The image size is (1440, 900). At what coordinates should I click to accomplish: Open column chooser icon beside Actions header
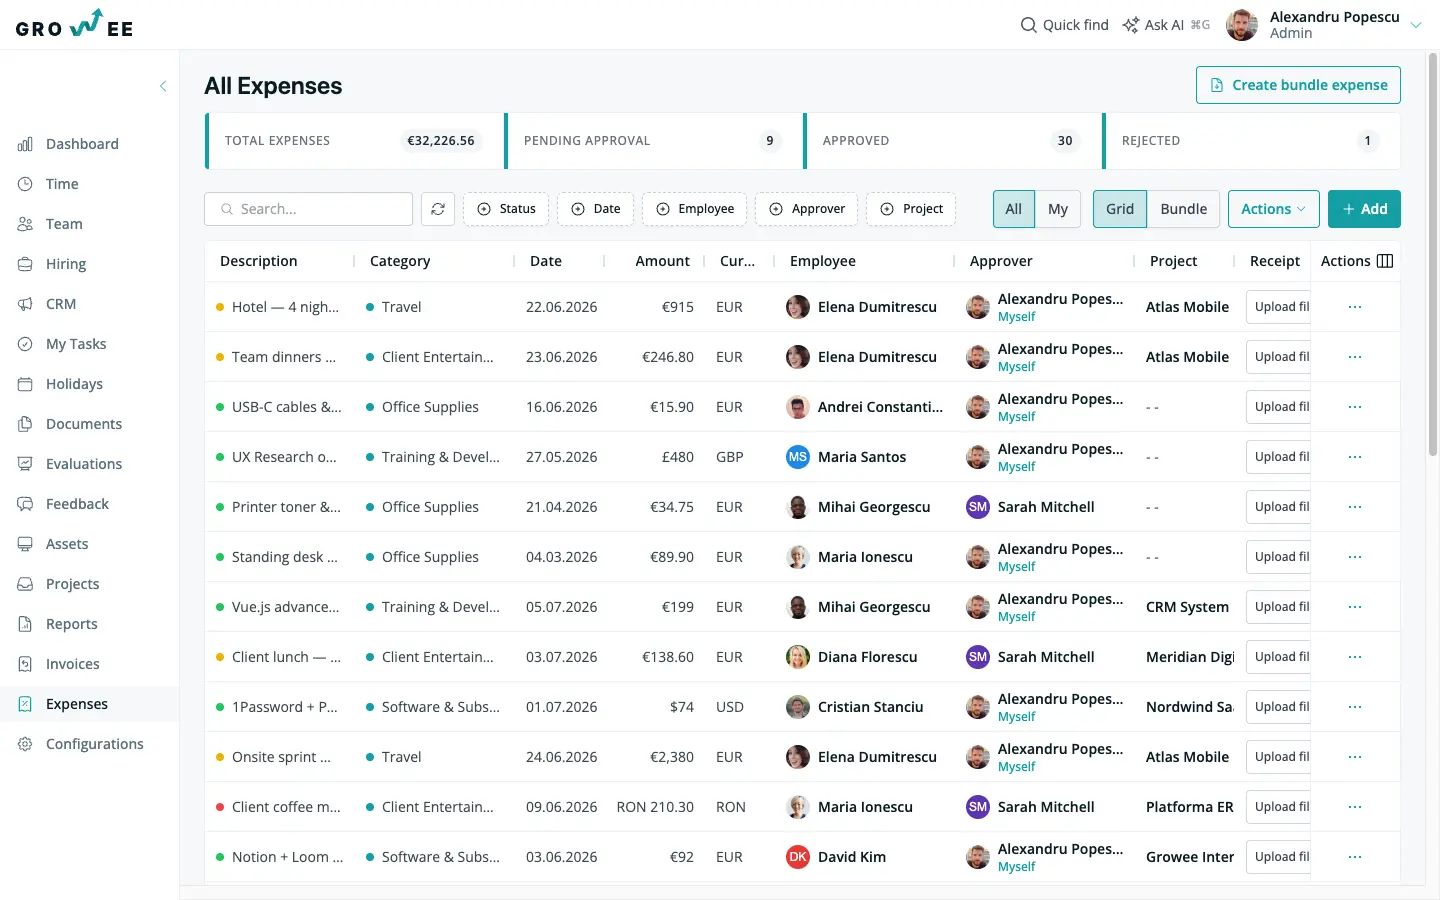pyautogui.click(x=1385, y=261)
